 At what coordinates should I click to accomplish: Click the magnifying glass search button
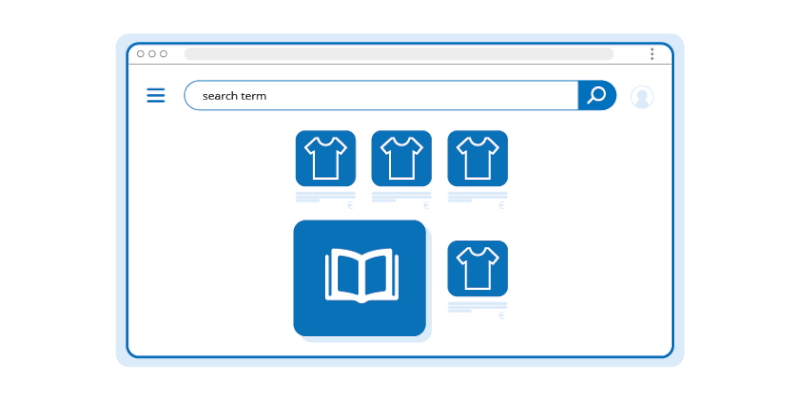tap(597, 95)
